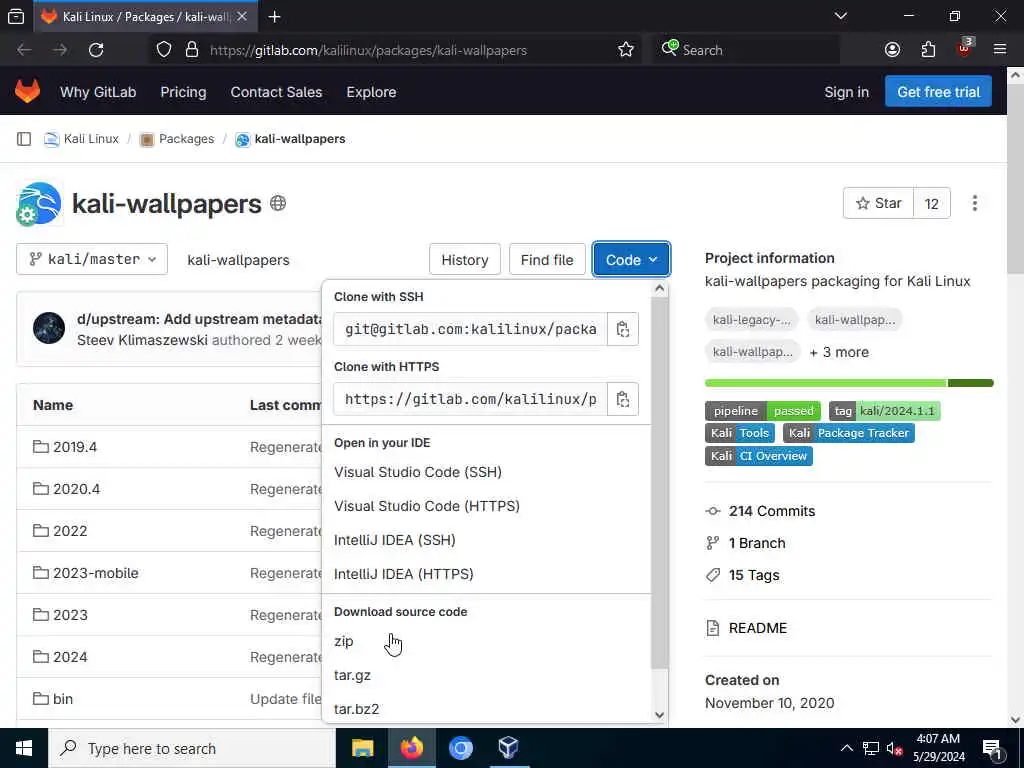
Task: Bookmark this page with the star icon
Action: click(x=626, y=50)
